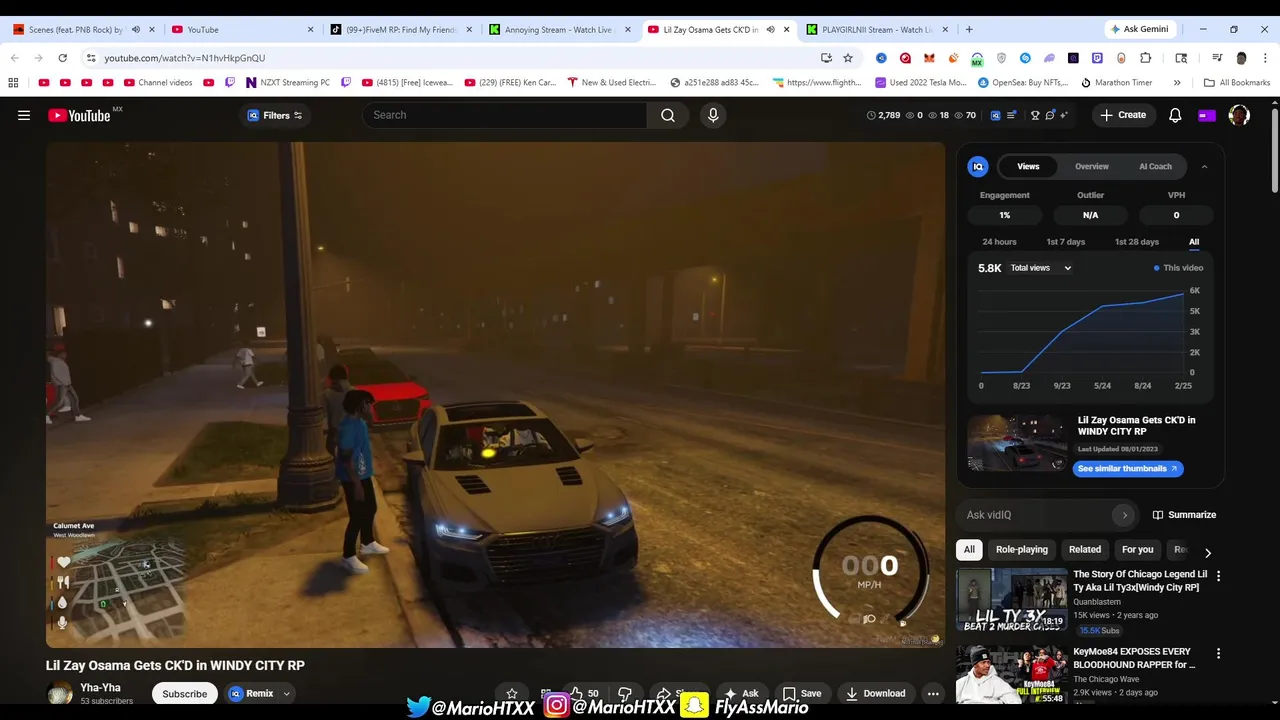Toggle This video legend in chart
1280x720 pixels.
(x=1178, y=268)
